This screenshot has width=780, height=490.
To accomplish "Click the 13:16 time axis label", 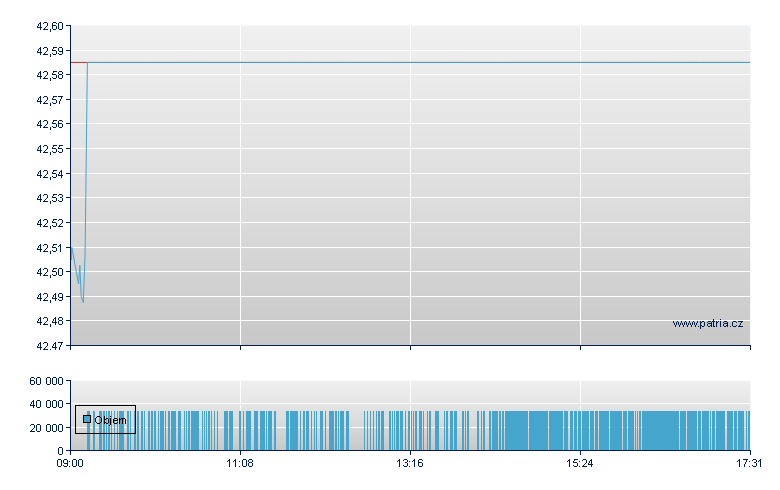I will (410, 464).
